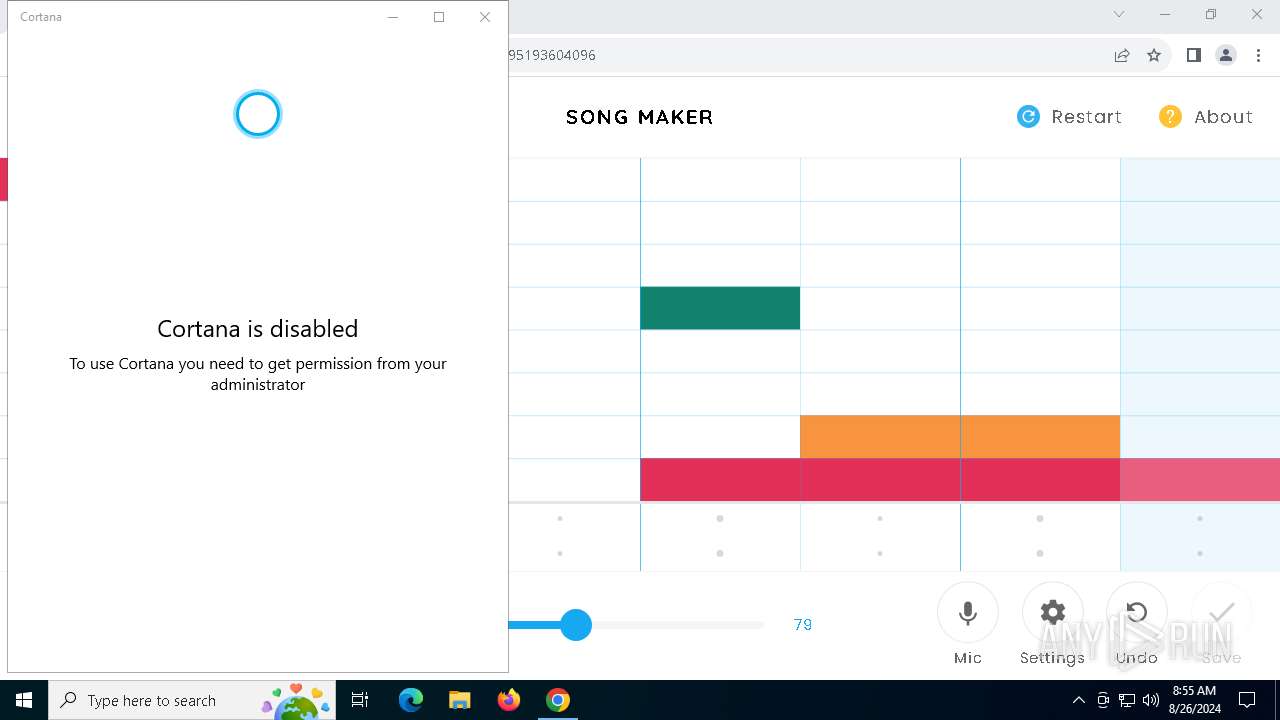Click the Chrome address bar URL
This screenshot has width=1280, height=720.
[552, 55]
